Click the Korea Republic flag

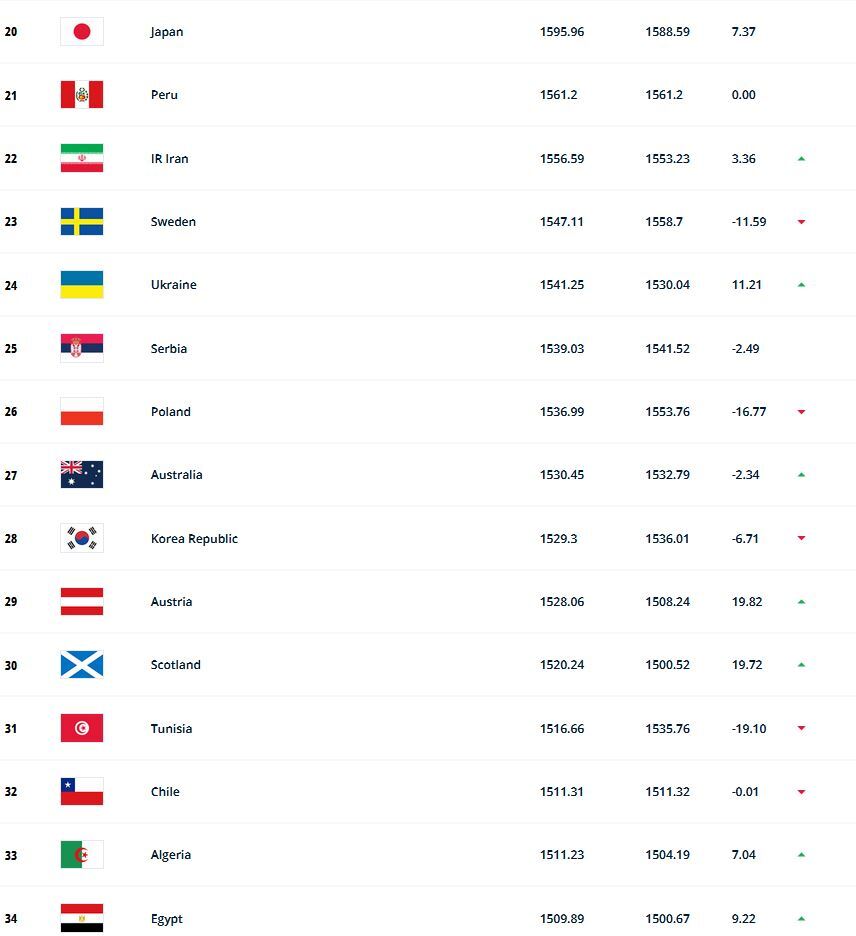point(82,538)
